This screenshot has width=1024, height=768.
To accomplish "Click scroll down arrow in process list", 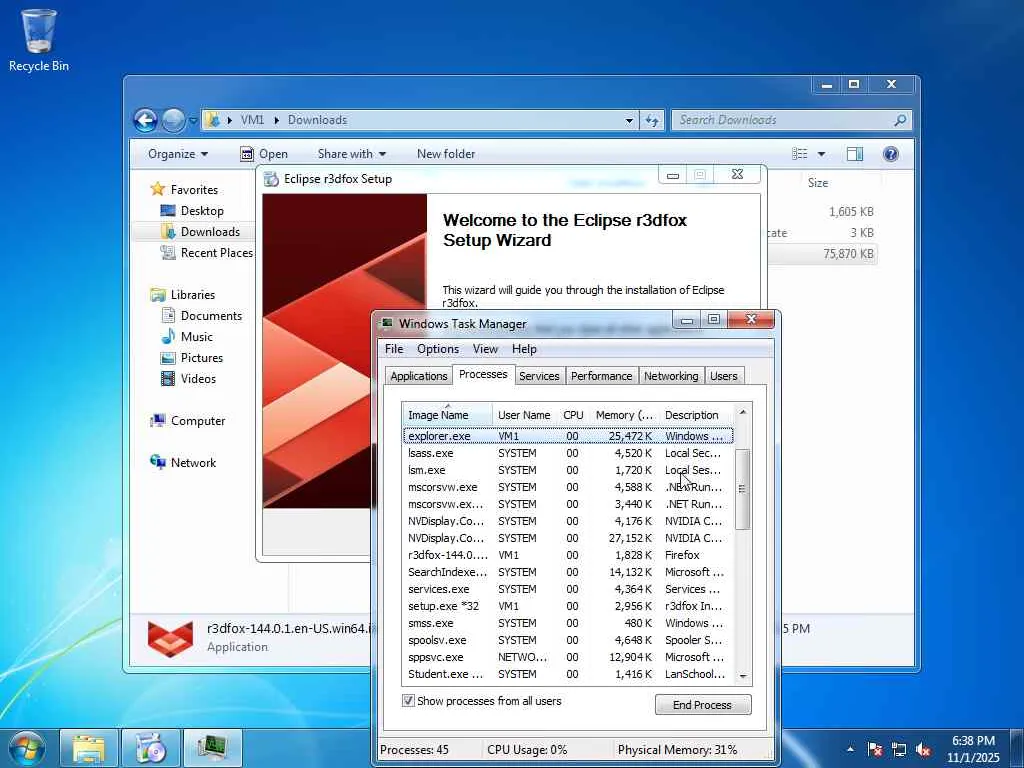I will (743, 677).
